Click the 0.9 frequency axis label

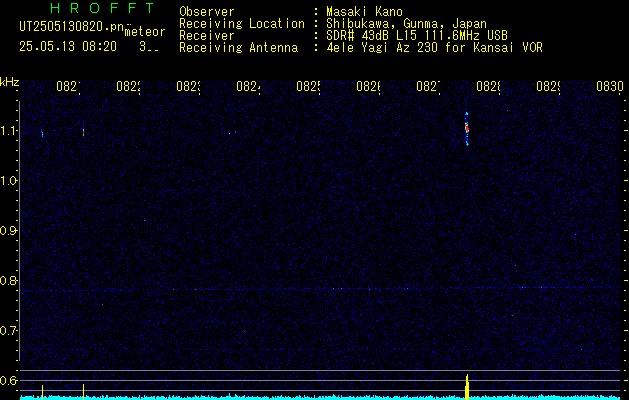[8, 230]
